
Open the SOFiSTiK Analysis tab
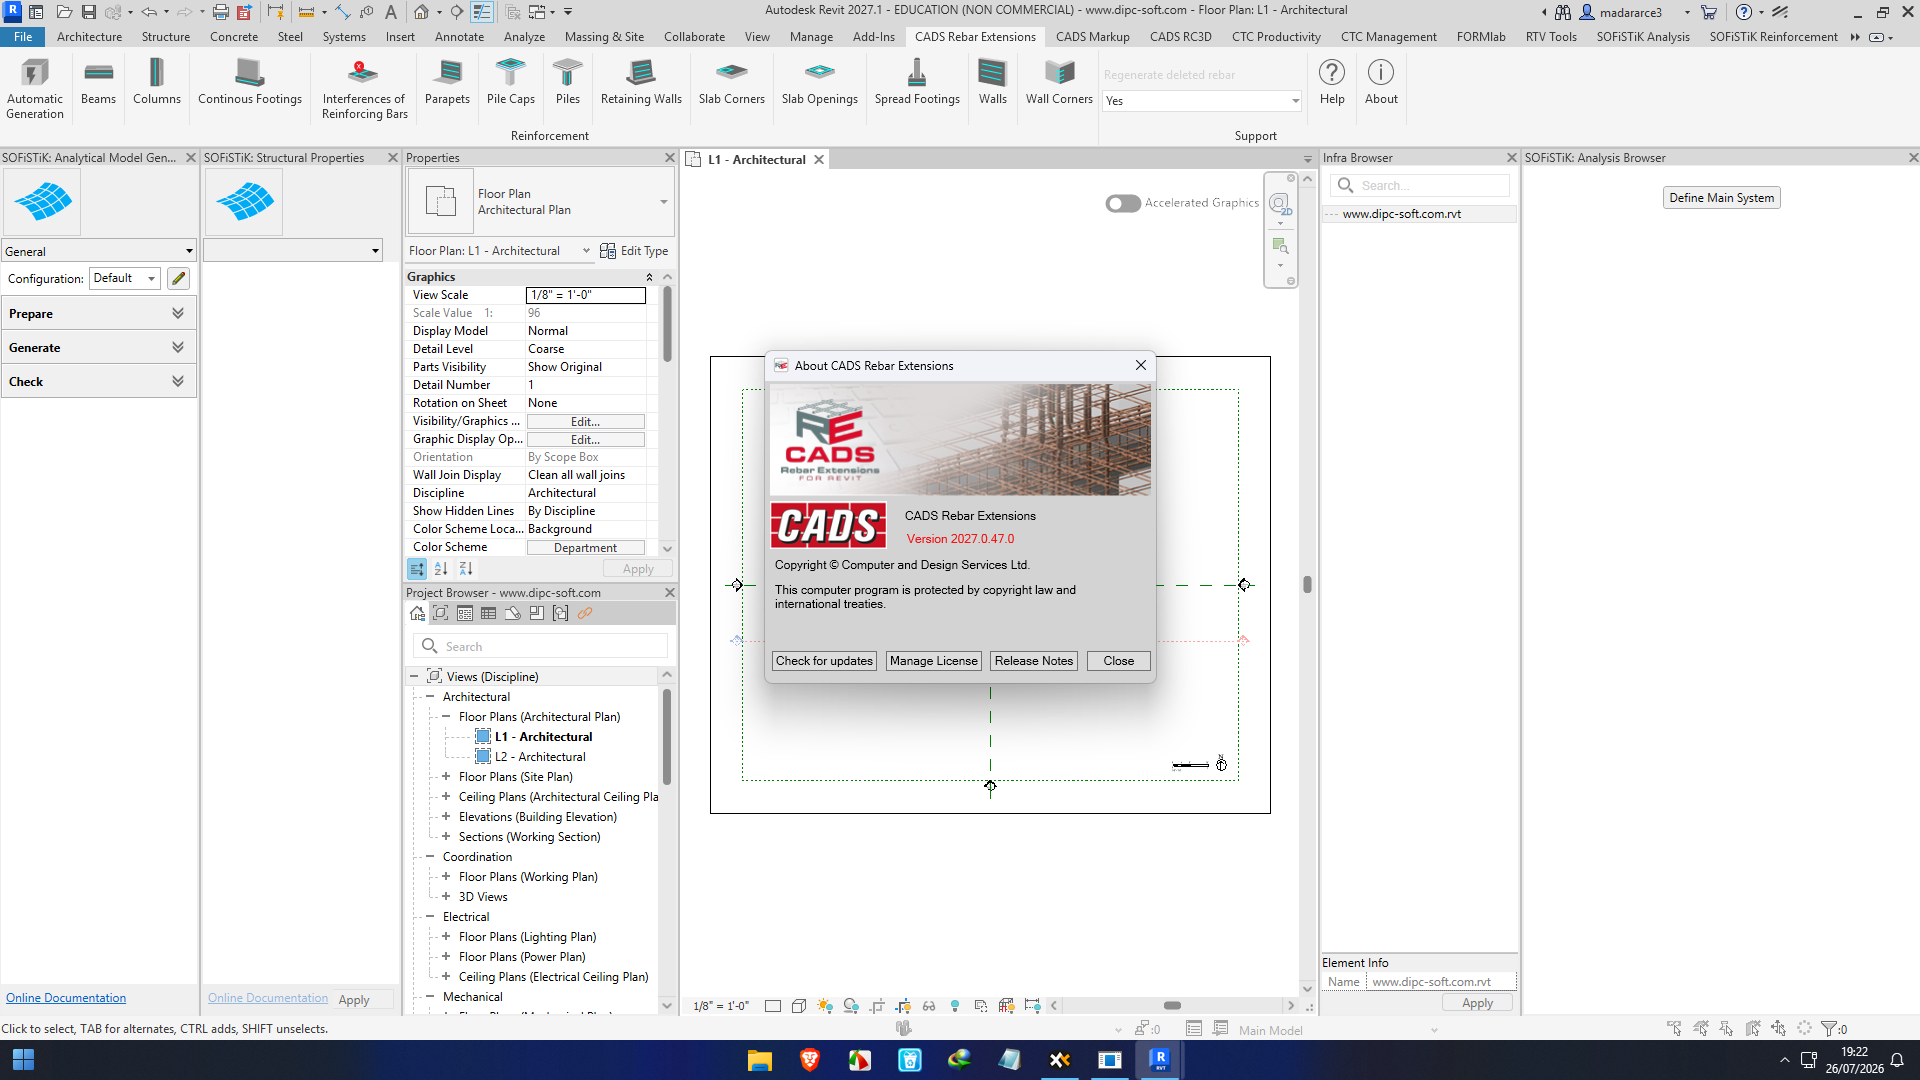(1643, 37)
